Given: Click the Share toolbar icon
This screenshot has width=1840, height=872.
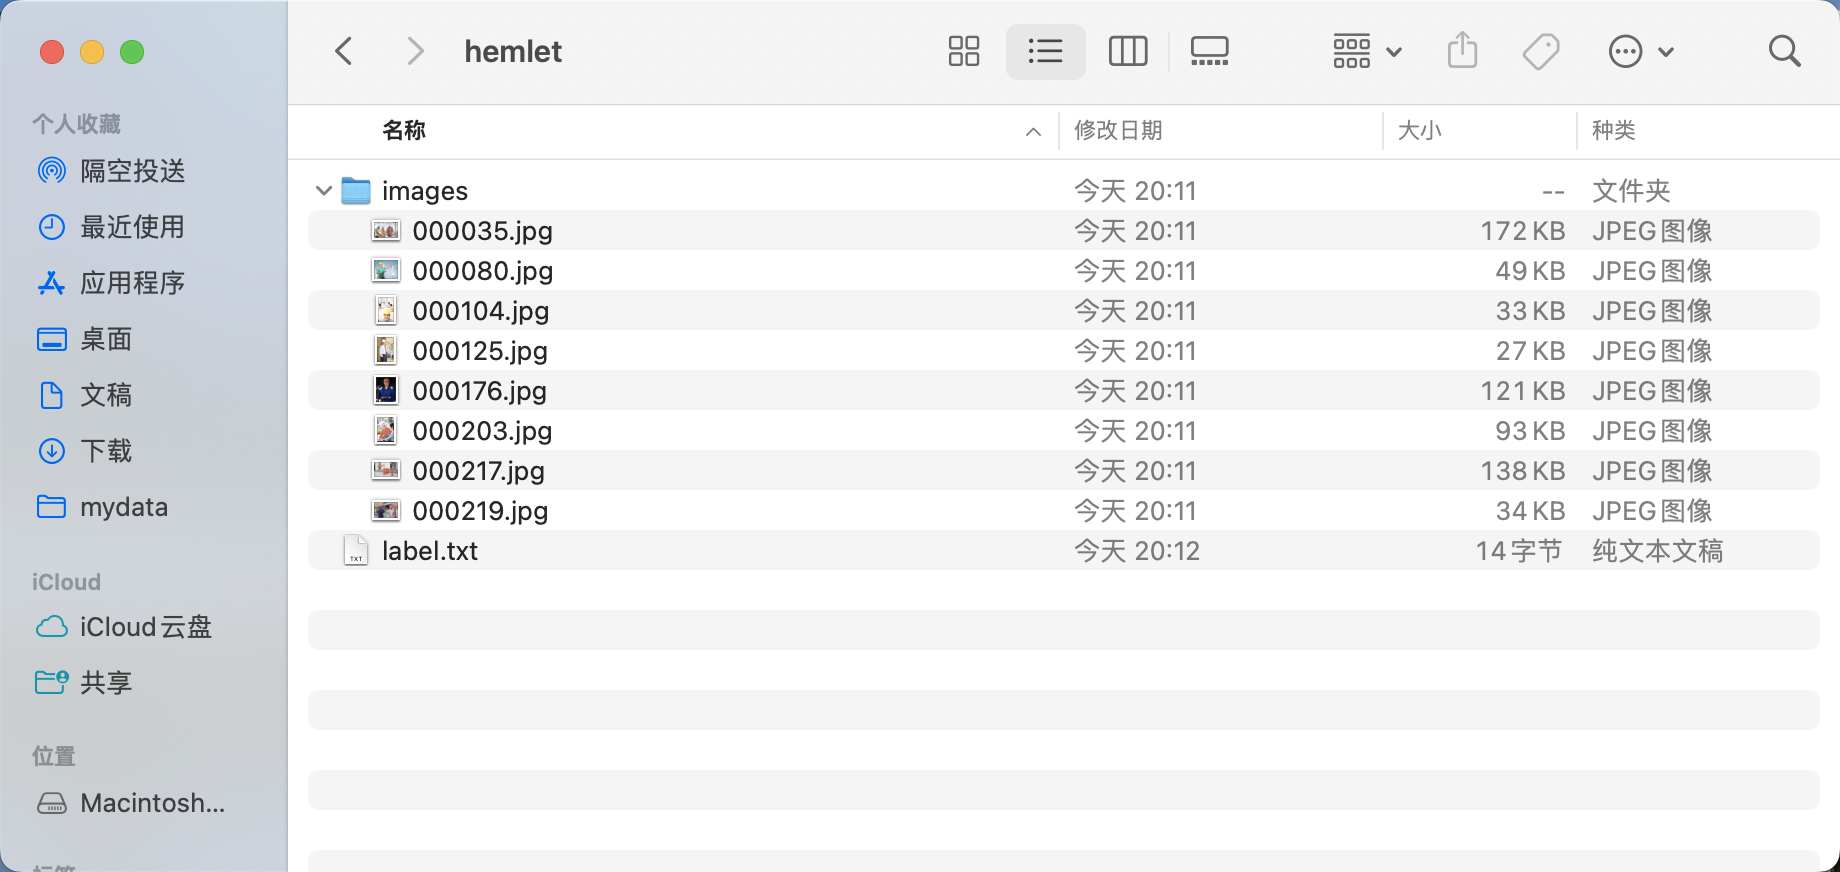Looking at the screenshot, I should click(x=1462, y=51).
